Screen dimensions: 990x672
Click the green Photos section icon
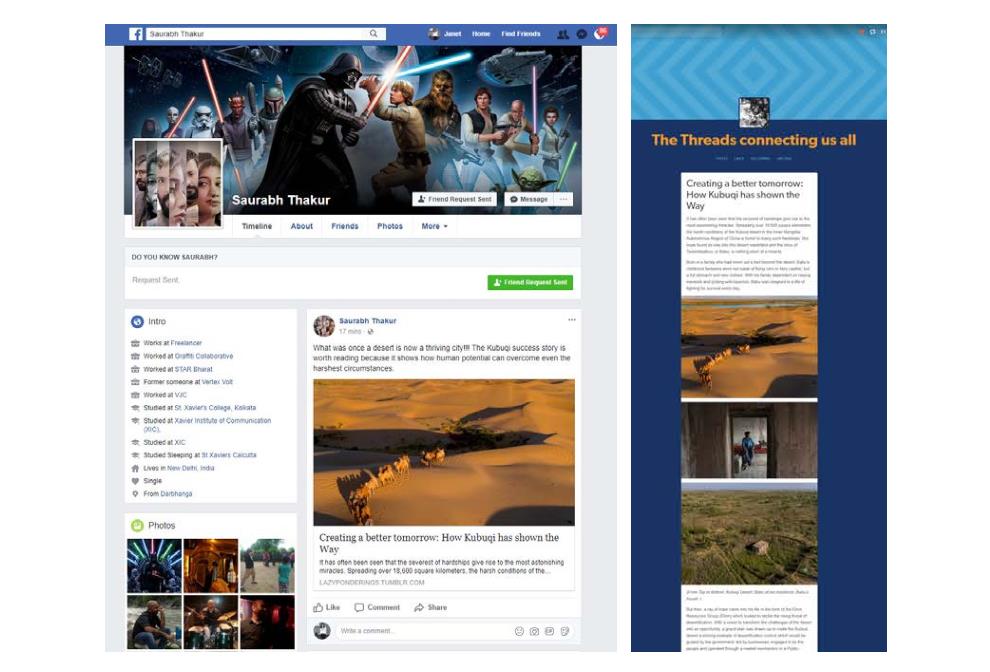[x=137, y=525]
